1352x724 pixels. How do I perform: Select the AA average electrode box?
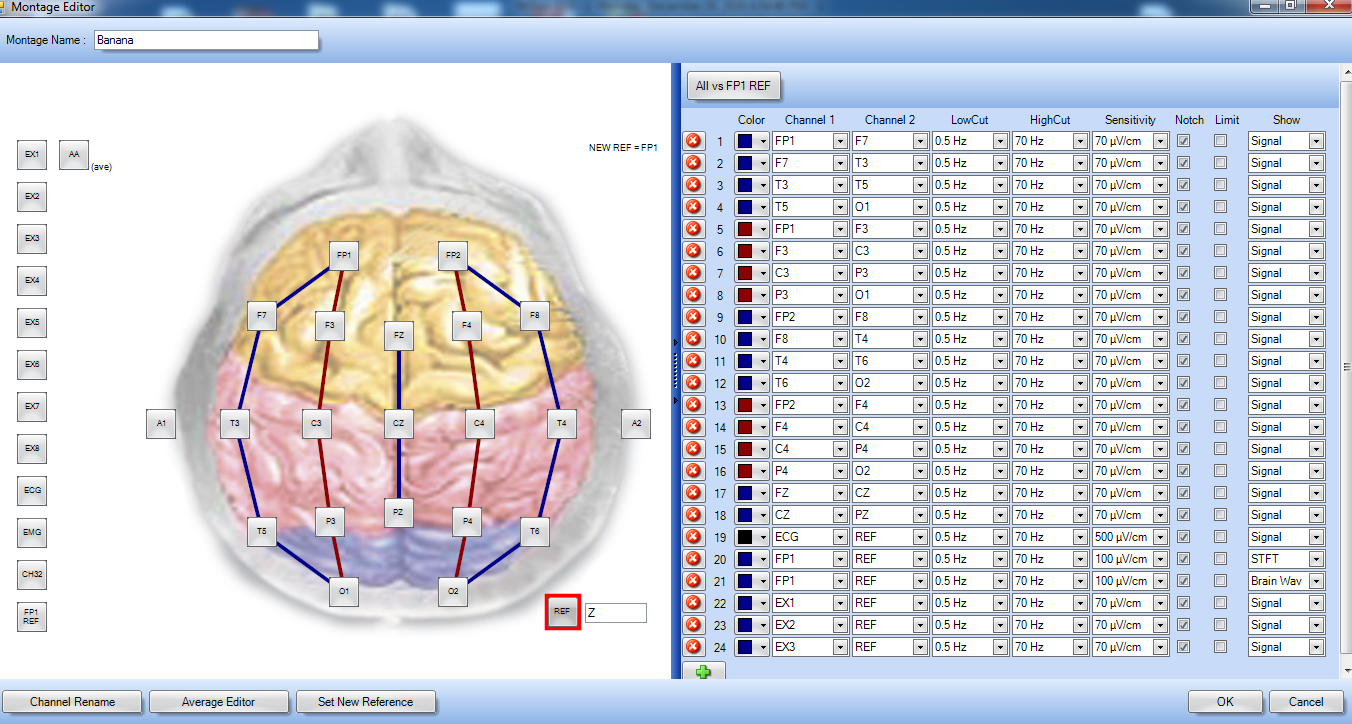click(x=74, y=155)
